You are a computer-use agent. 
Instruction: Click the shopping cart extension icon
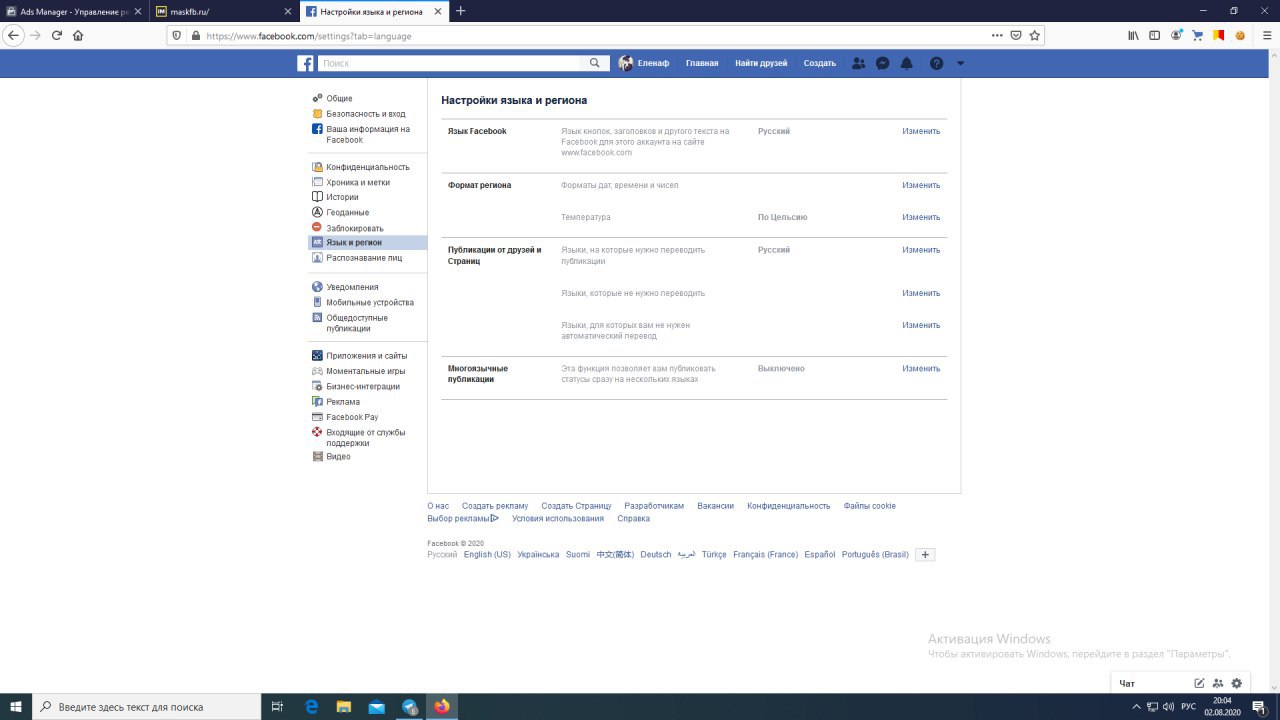[1197, 35]
